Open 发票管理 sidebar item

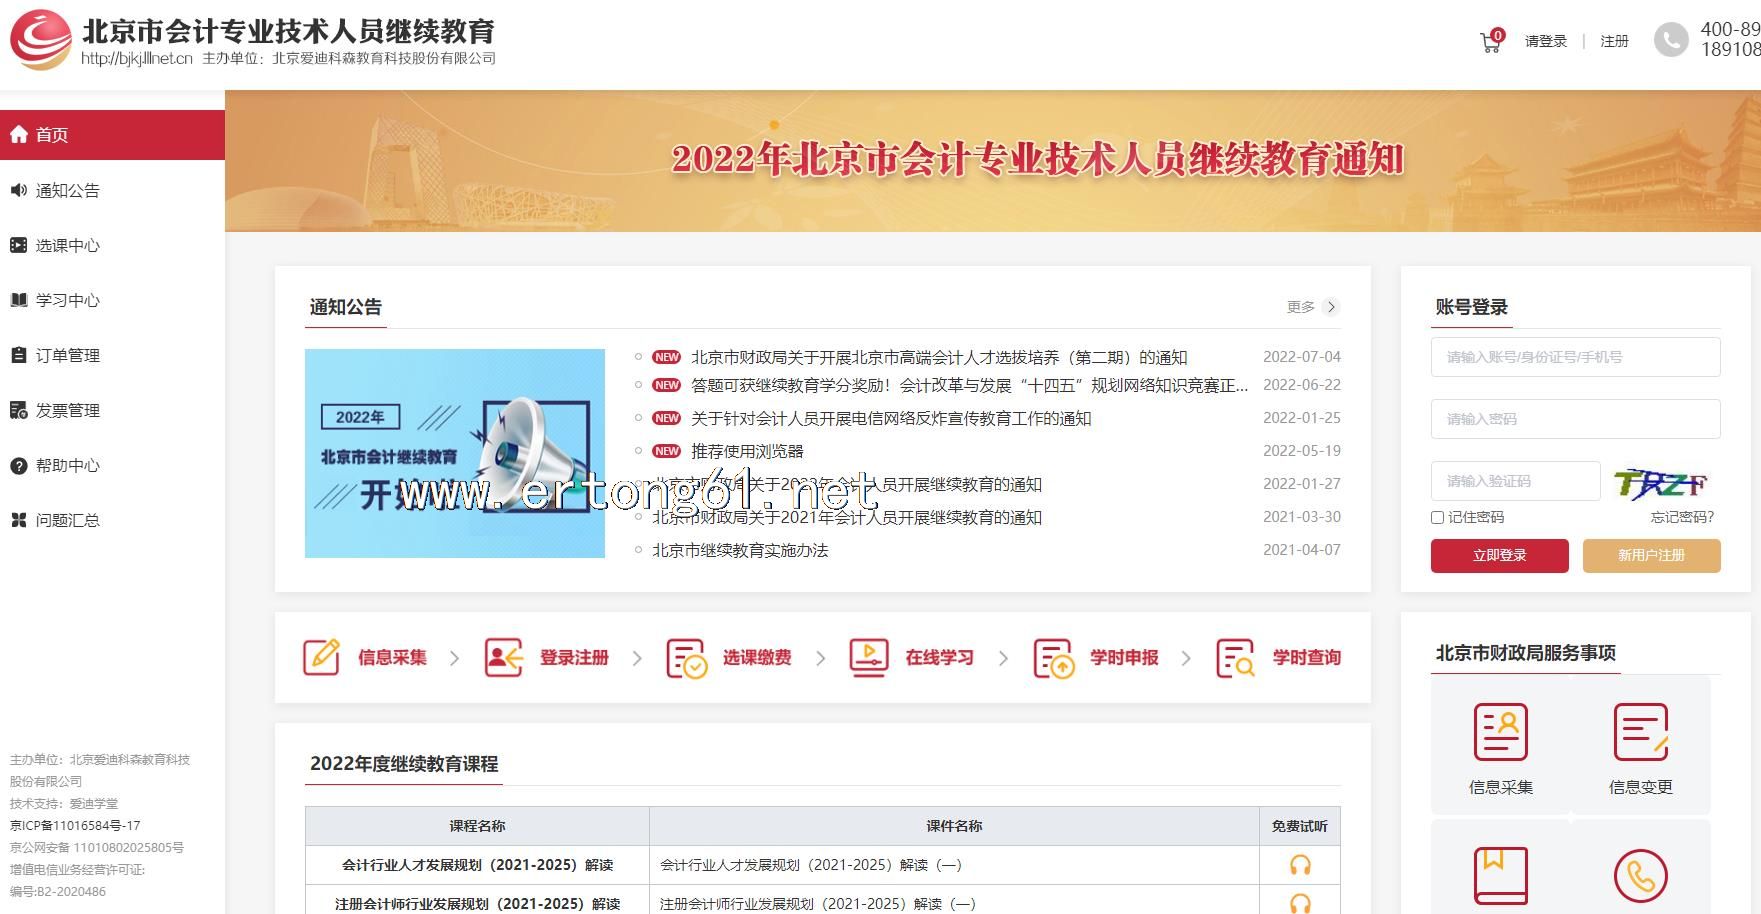pos(67,410)
